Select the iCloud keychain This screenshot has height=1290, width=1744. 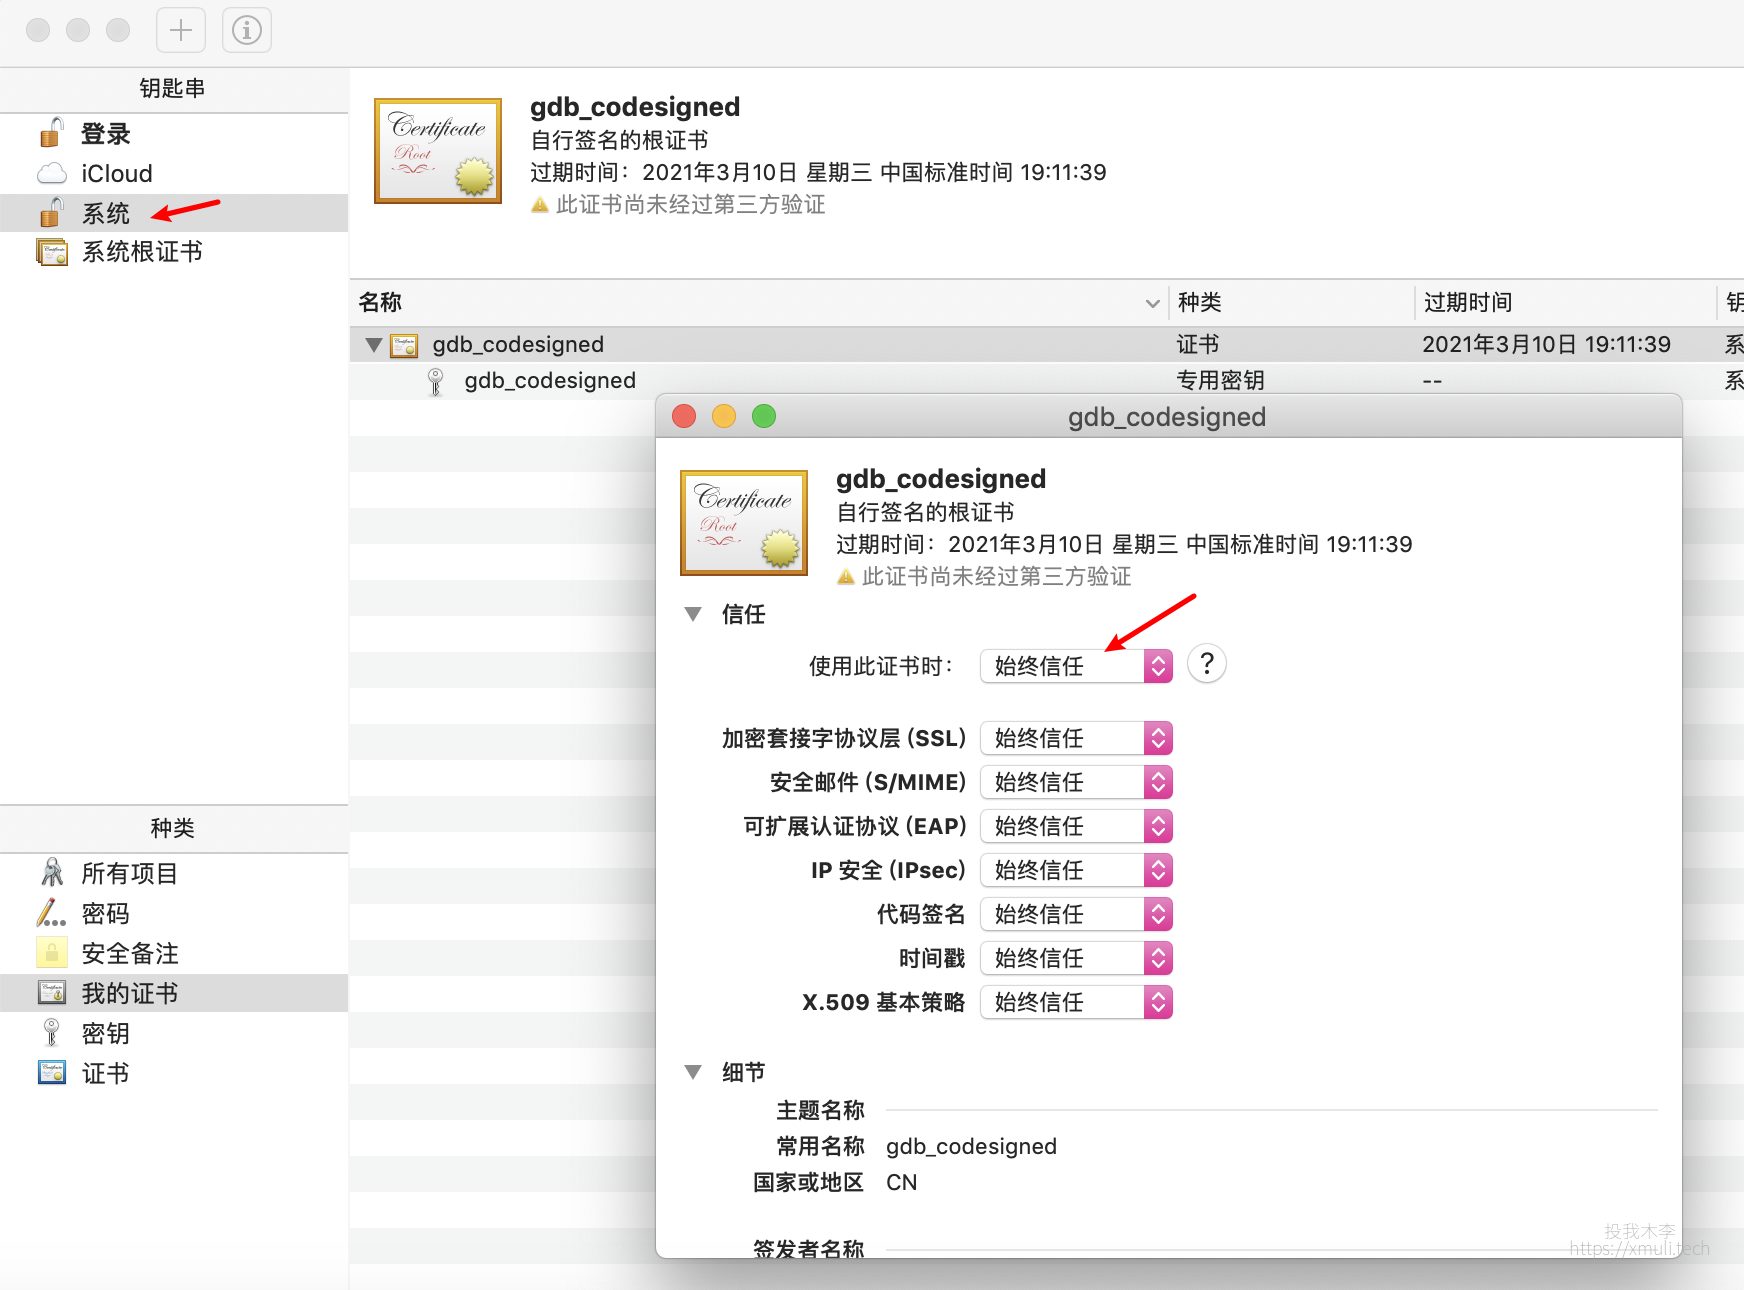[116, 174]
